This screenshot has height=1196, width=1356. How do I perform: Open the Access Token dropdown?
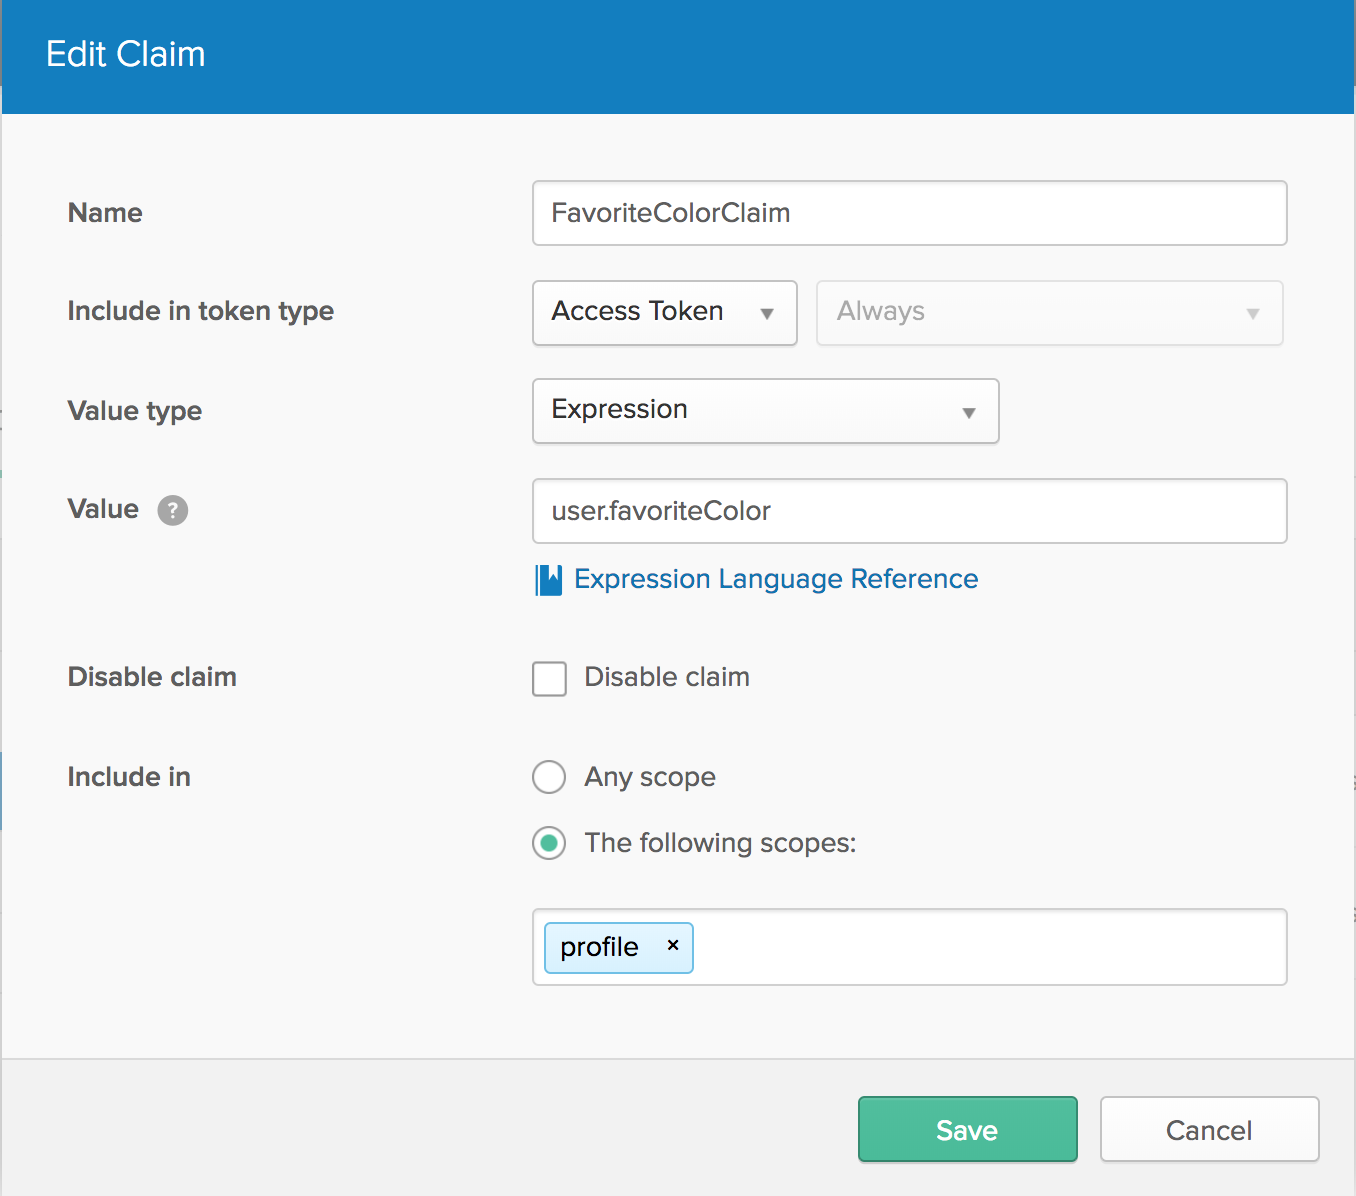pos(664,313)
